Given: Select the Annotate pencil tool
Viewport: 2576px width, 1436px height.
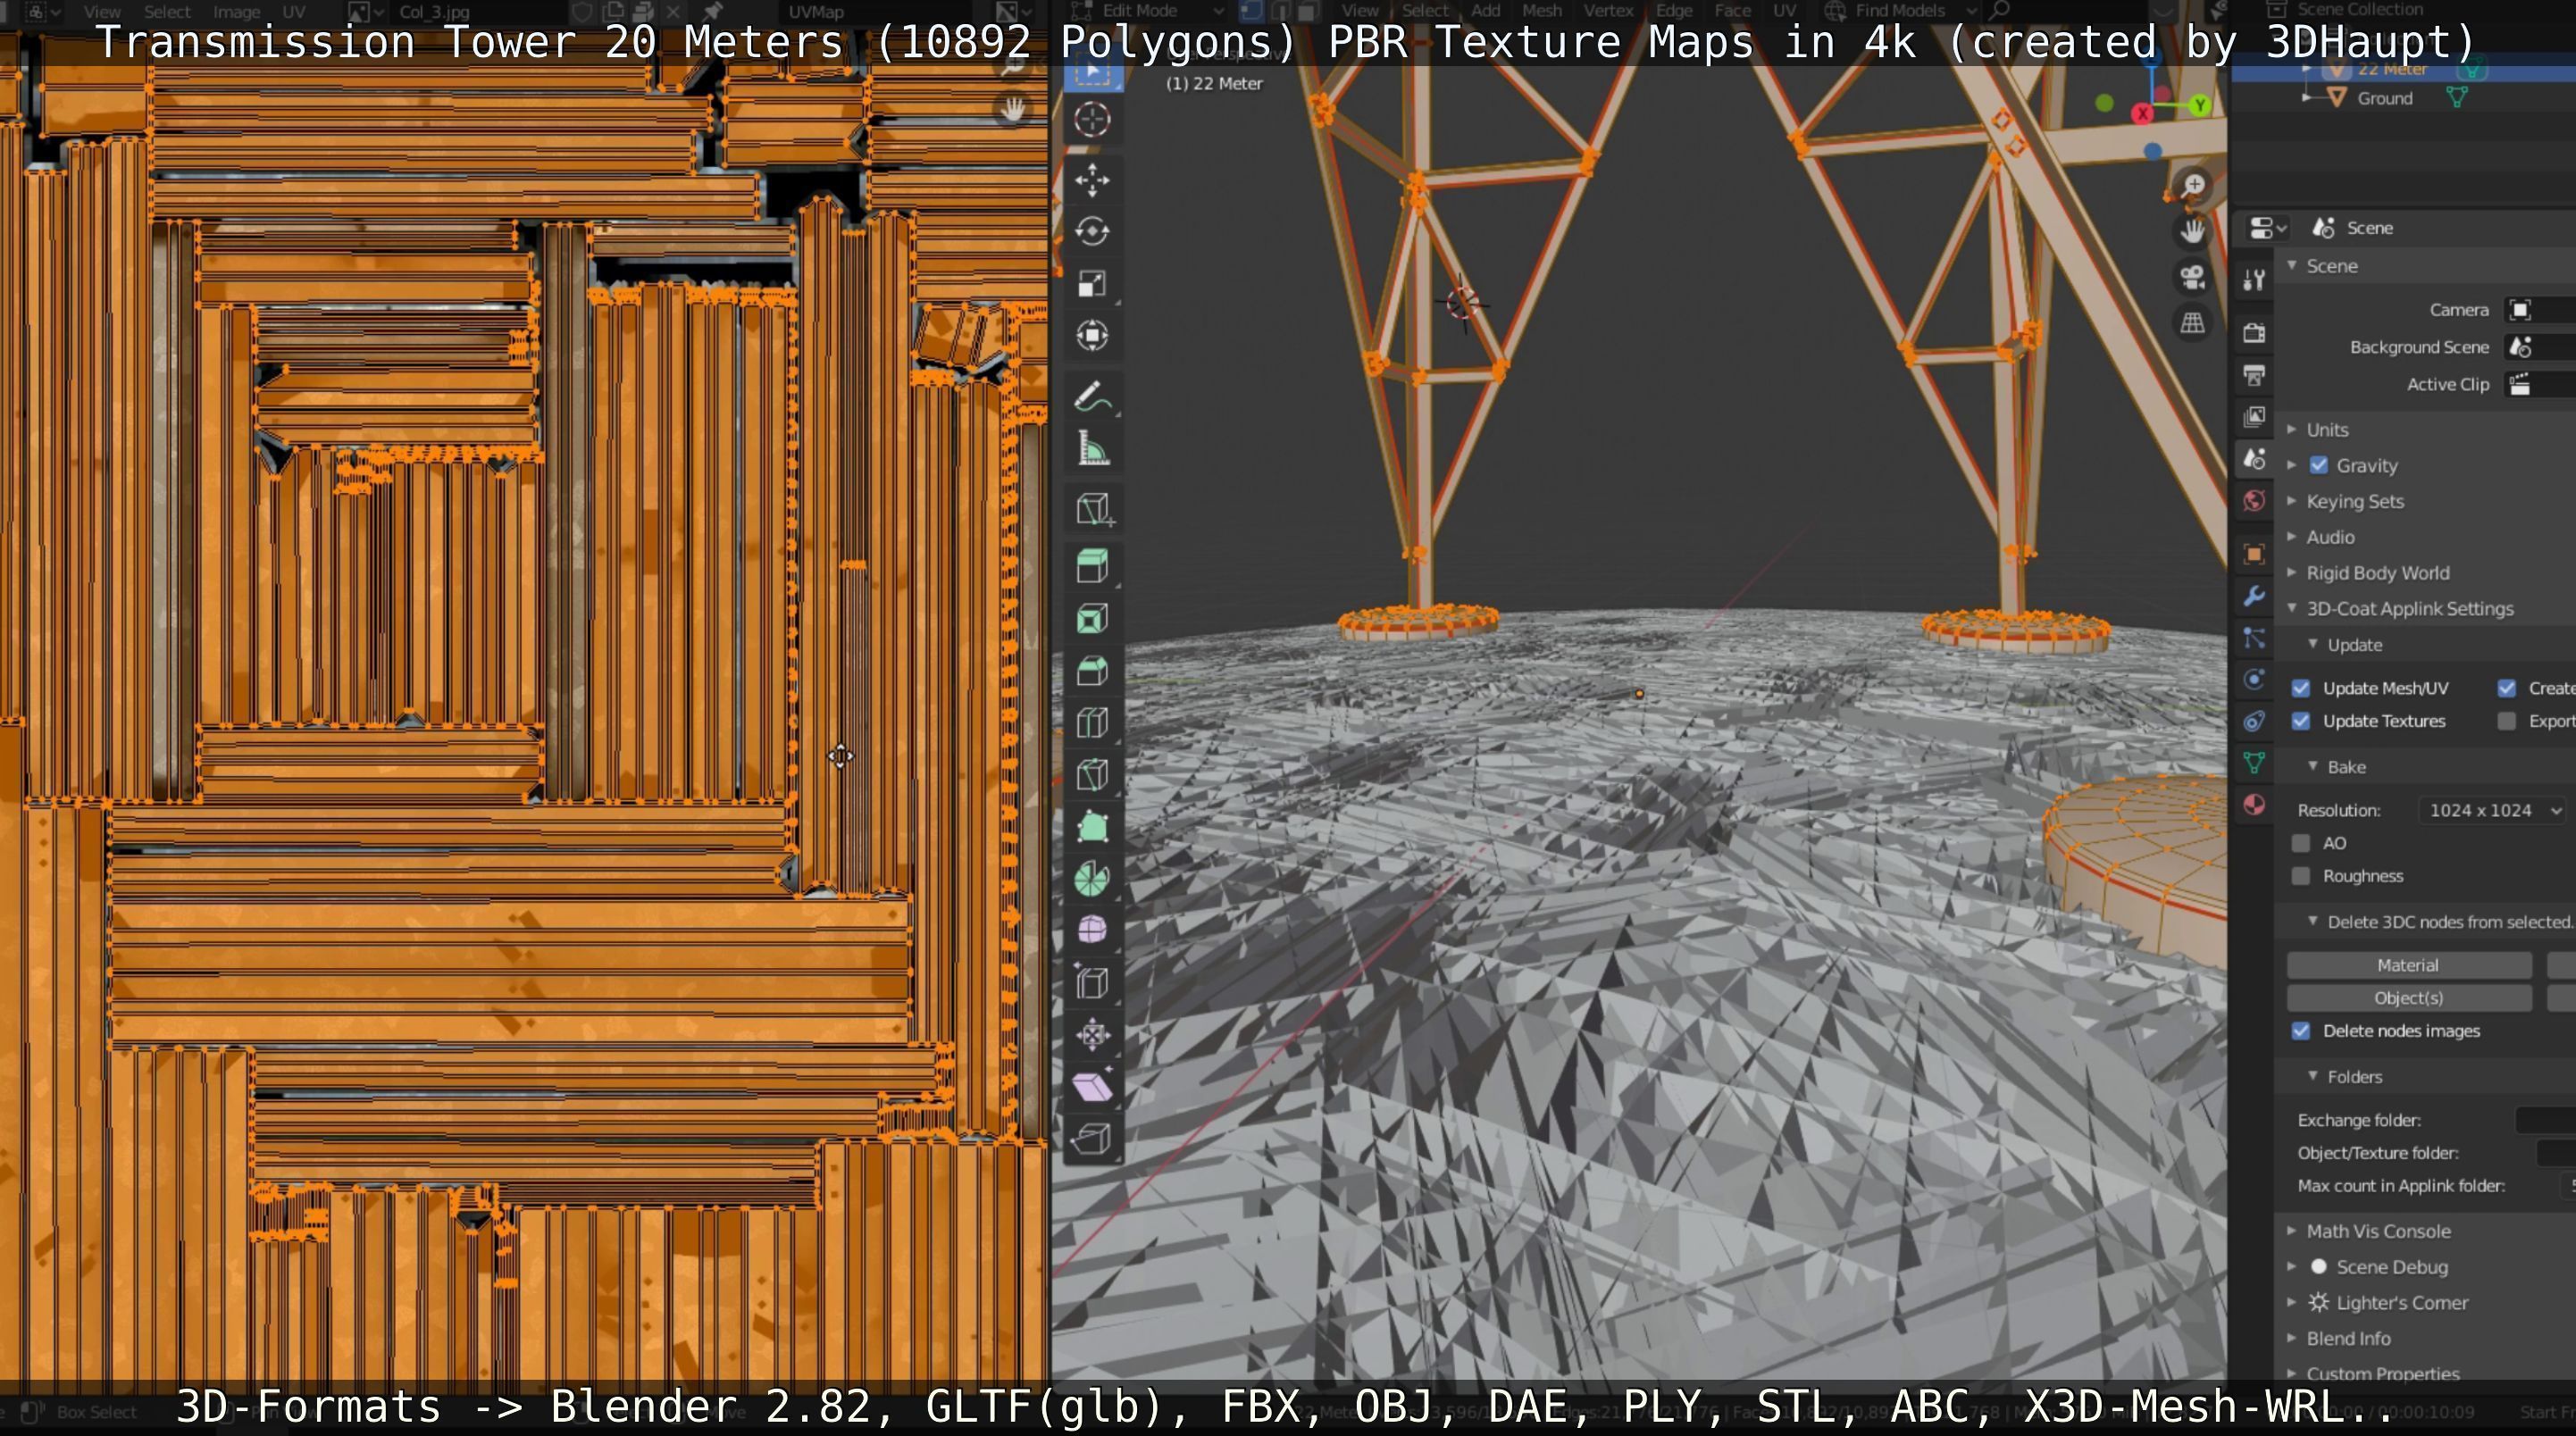Looking at the screenshot, I should pyautogui.click(x=1092, y=397).
